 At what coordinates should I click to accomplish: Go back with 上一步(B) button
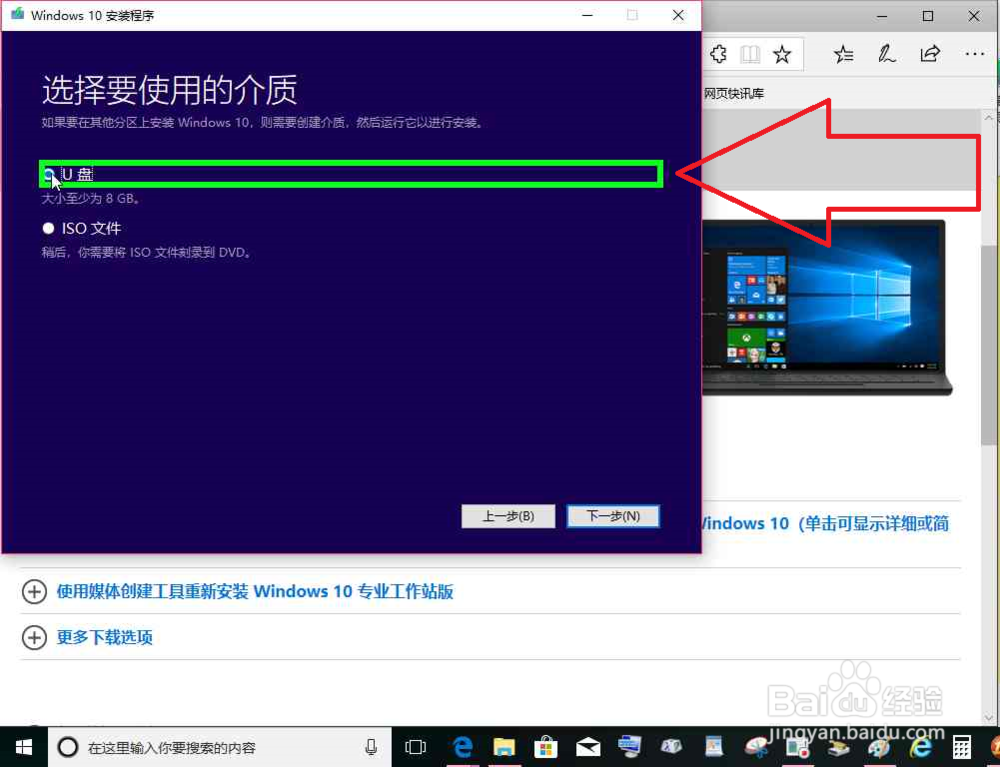tap(508, 516)
